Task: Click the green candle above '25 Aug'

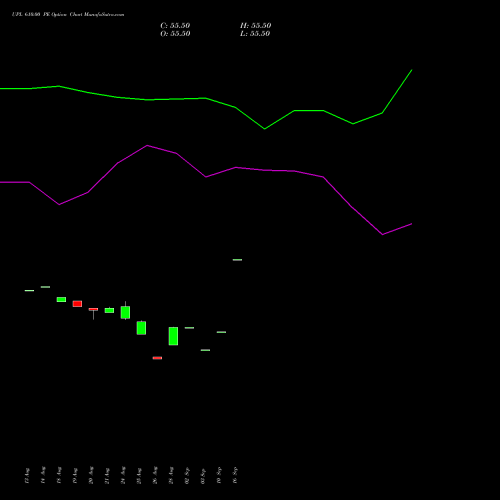Action: point(141,328)
